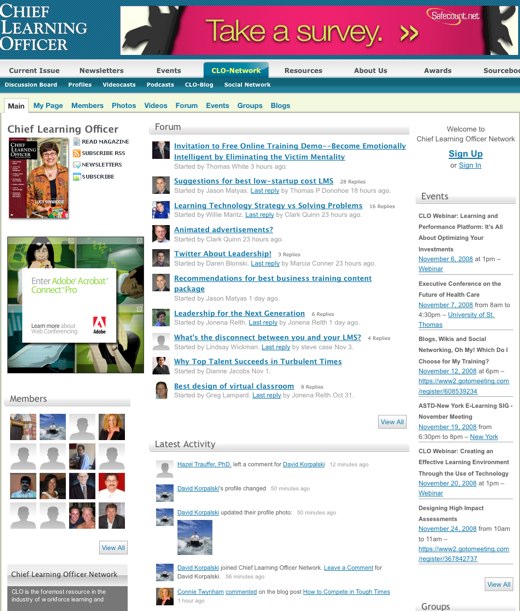The width and height of the screenshot is (520, 611).
Task: Open avatar beside 'Leadership for the Next Generation'
Action: [x=161, y=318]
